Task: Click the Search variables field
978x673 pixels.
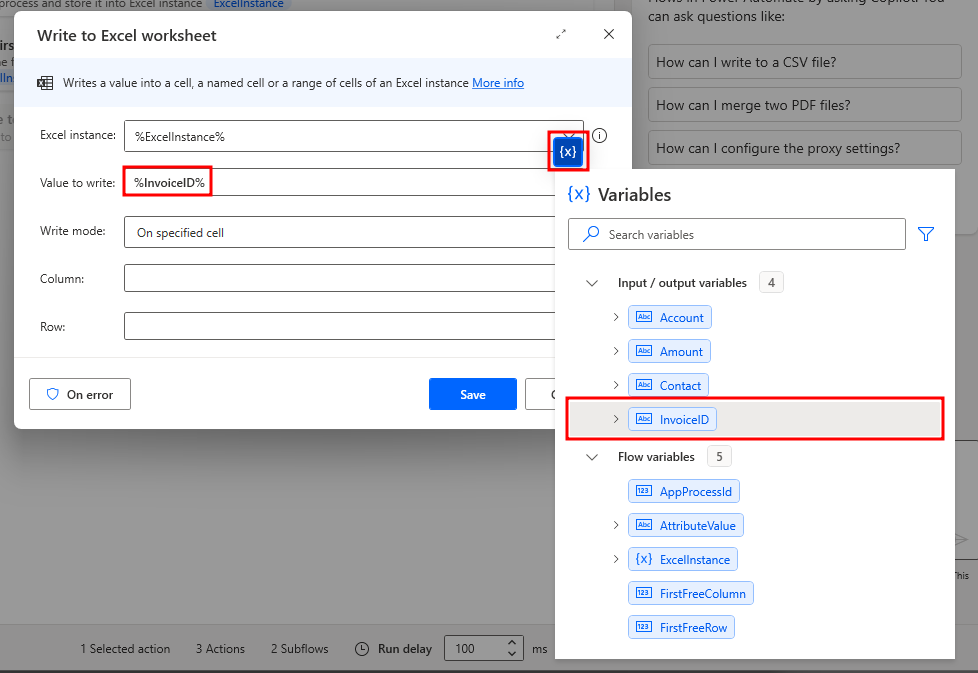Action: pyautogui.click(x=737, y=234)
